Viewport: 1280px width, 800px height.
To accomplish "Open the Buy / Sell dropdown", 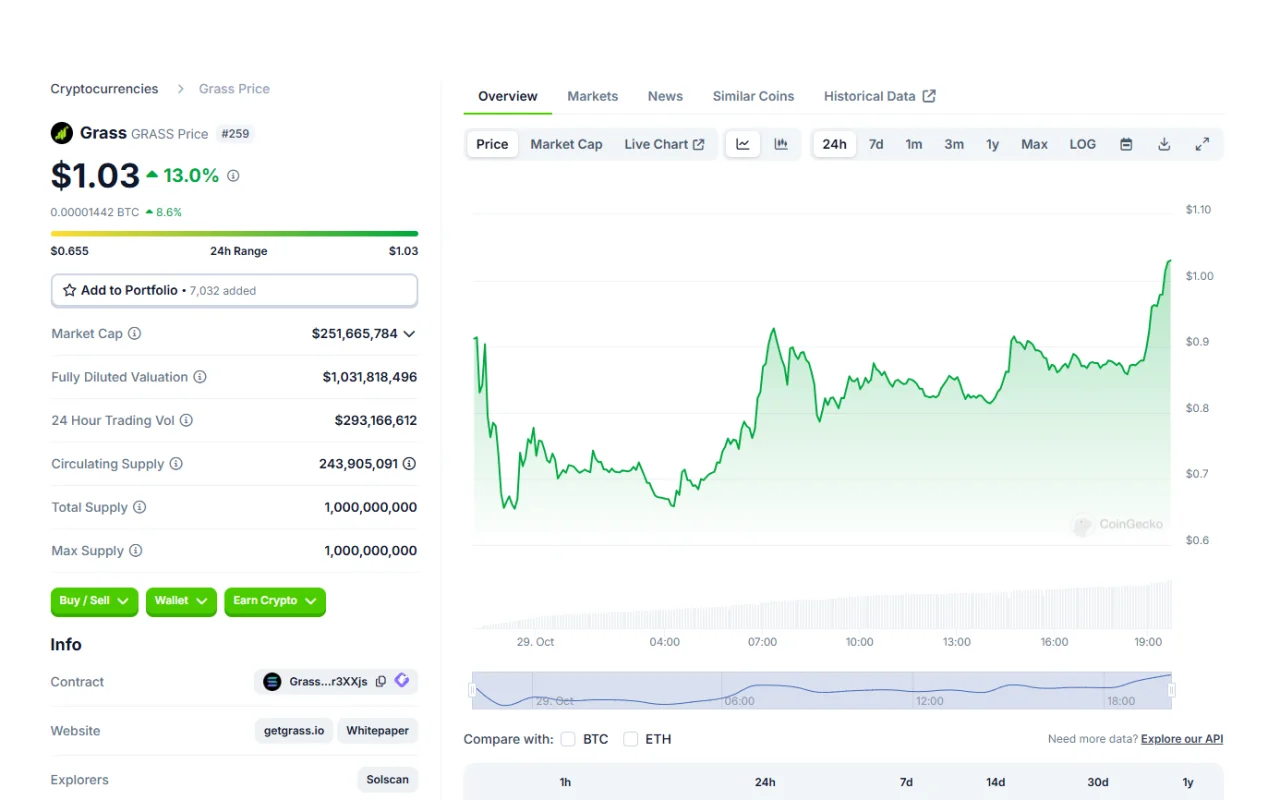I will click(94, 601).
